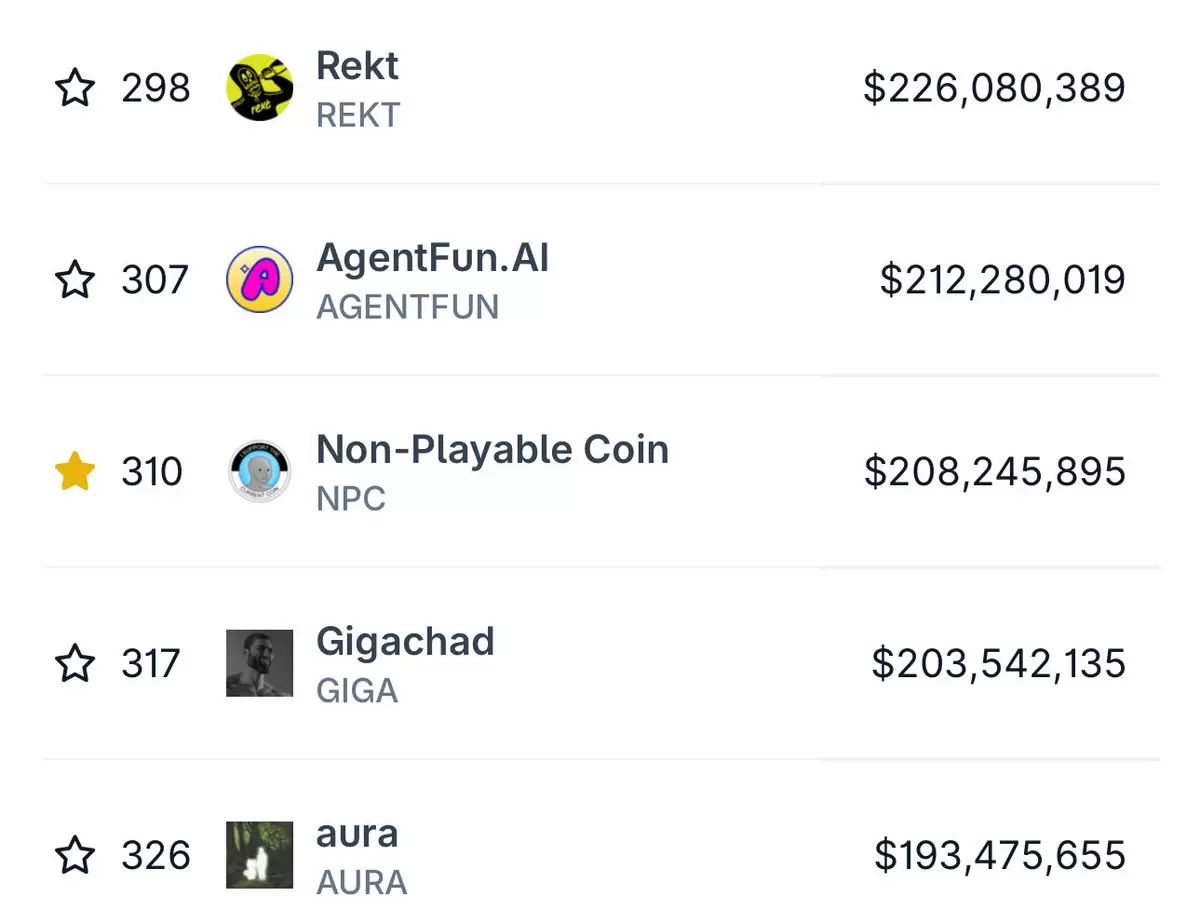Select the REKT ticker symbol
The width and height of the screenshot is (1200, 924).
(358, 115)
